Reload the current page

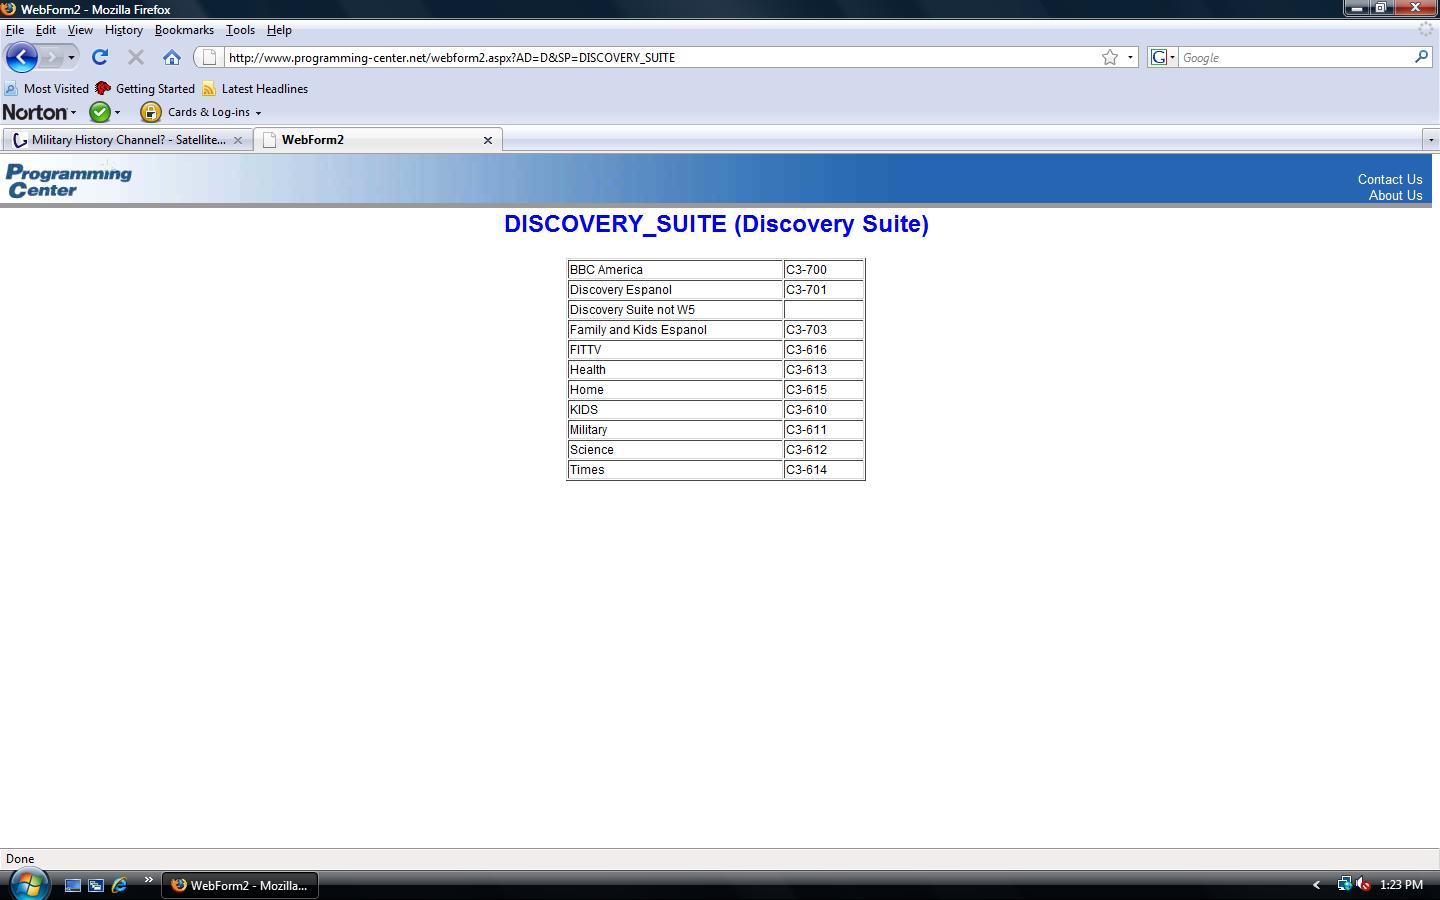[100, 57]
